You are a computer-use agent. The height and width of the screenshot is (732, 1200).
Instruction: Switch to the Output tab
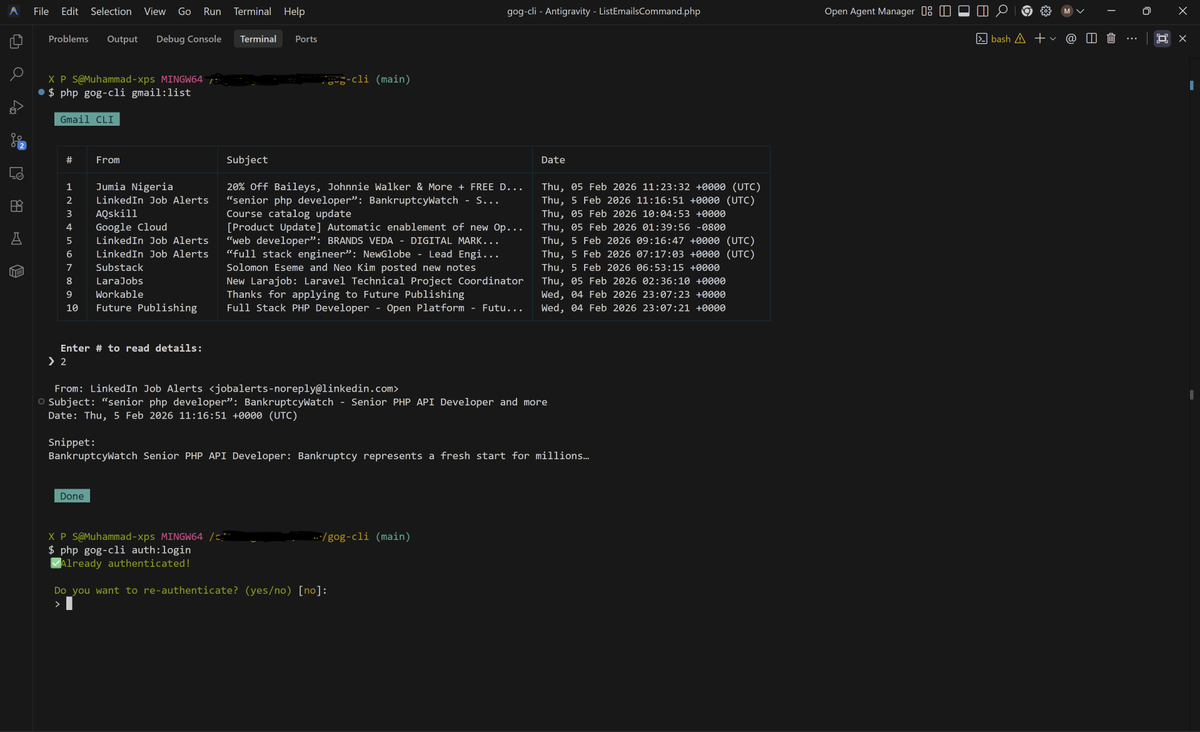tap(122, 39)
